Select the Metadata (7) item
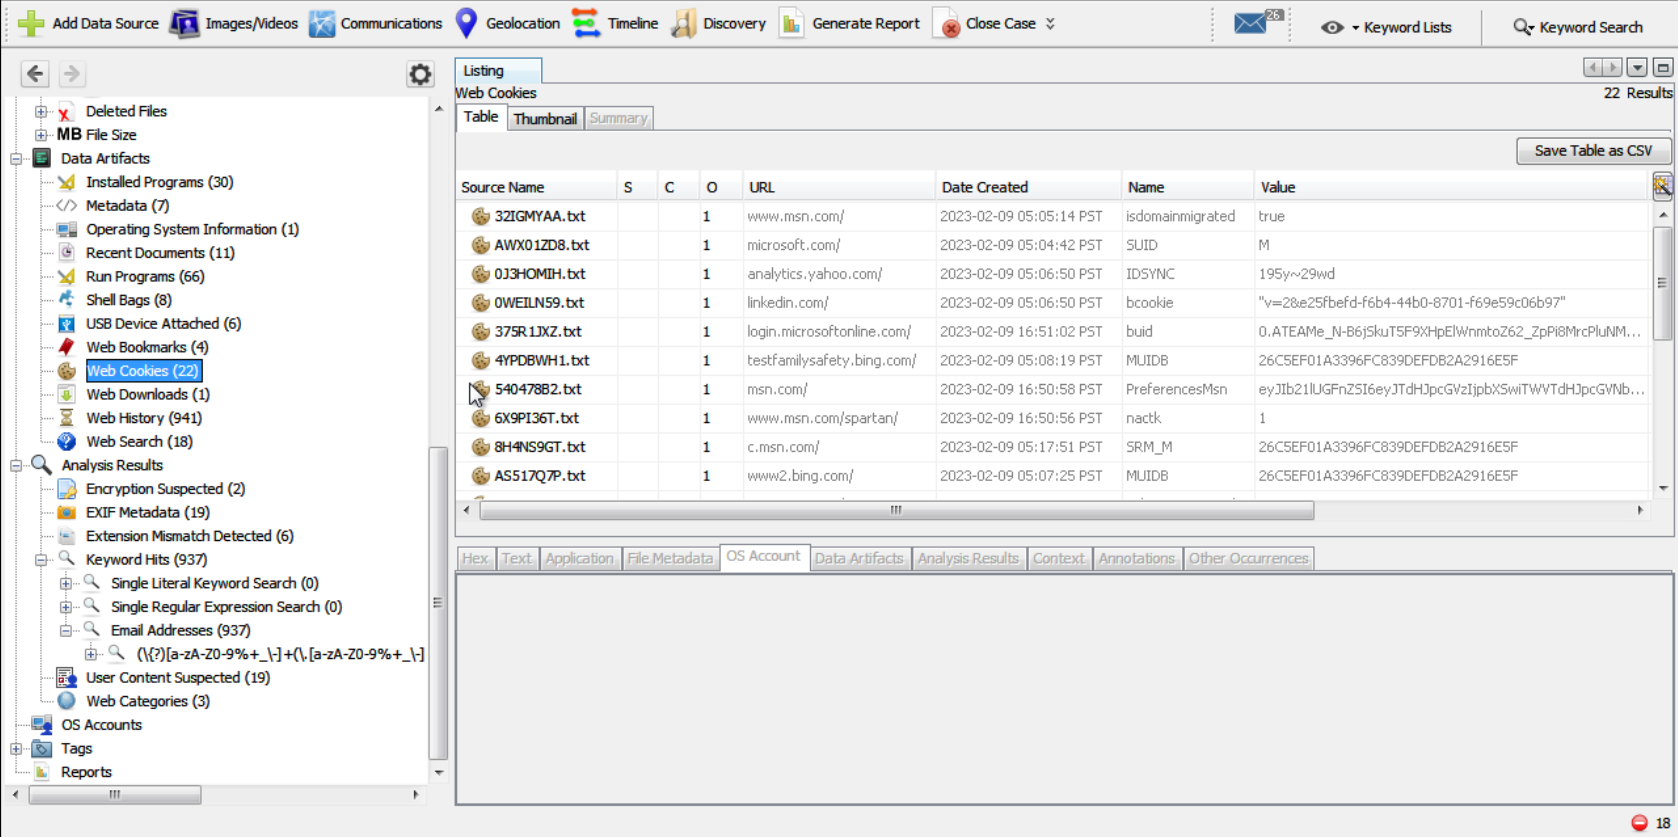Viewport: 1678px width, 837px height. point(127,205)
